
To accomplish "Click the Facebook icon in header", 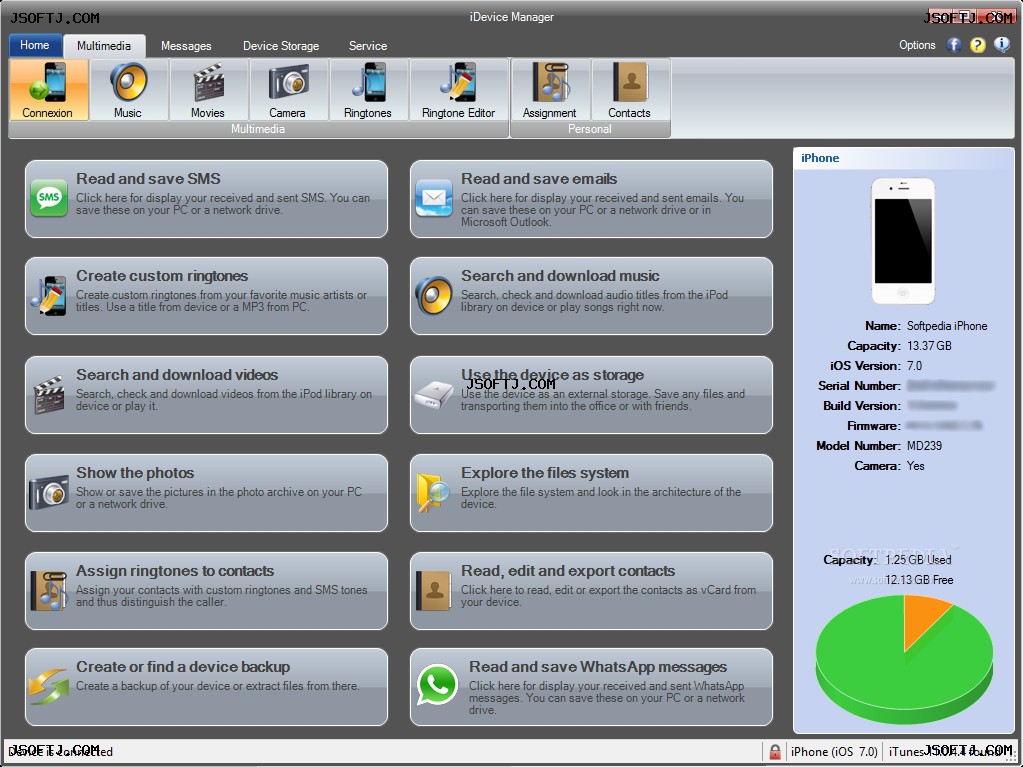I will coord(954,45).
